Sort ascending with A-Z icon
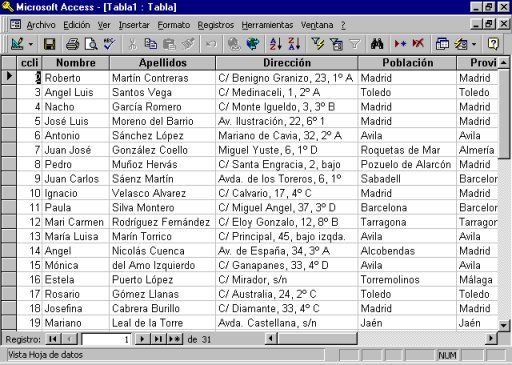 [276, 44]
